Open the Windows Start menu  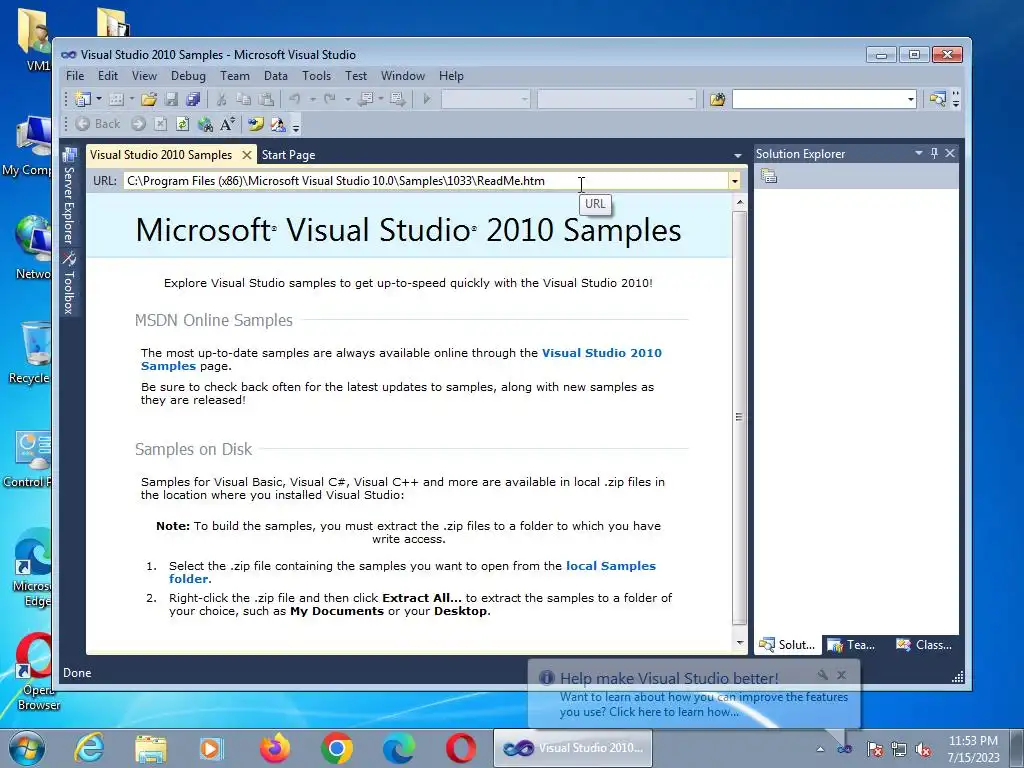tap(26, 748)
